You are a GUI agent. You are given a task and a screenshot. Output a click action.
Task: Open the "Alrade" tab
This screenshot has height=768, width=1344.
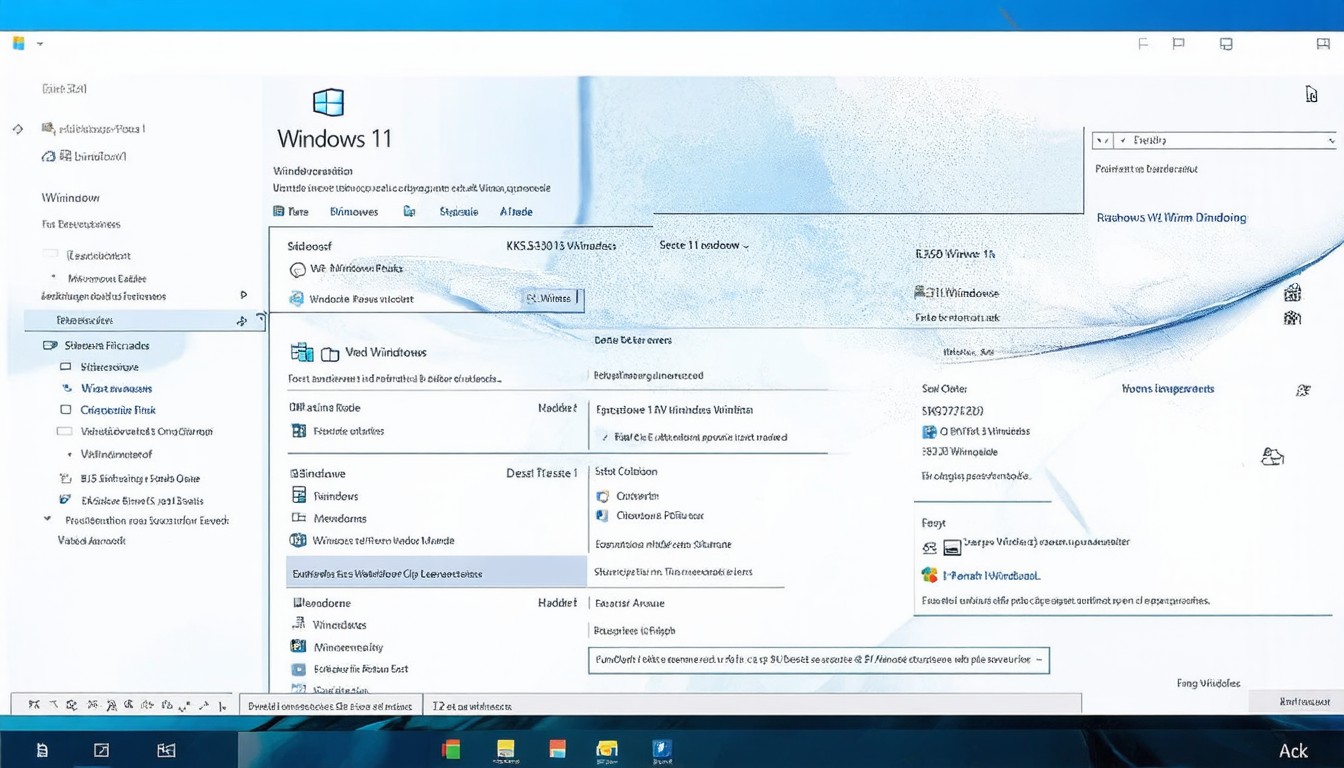tap(516, 211)
